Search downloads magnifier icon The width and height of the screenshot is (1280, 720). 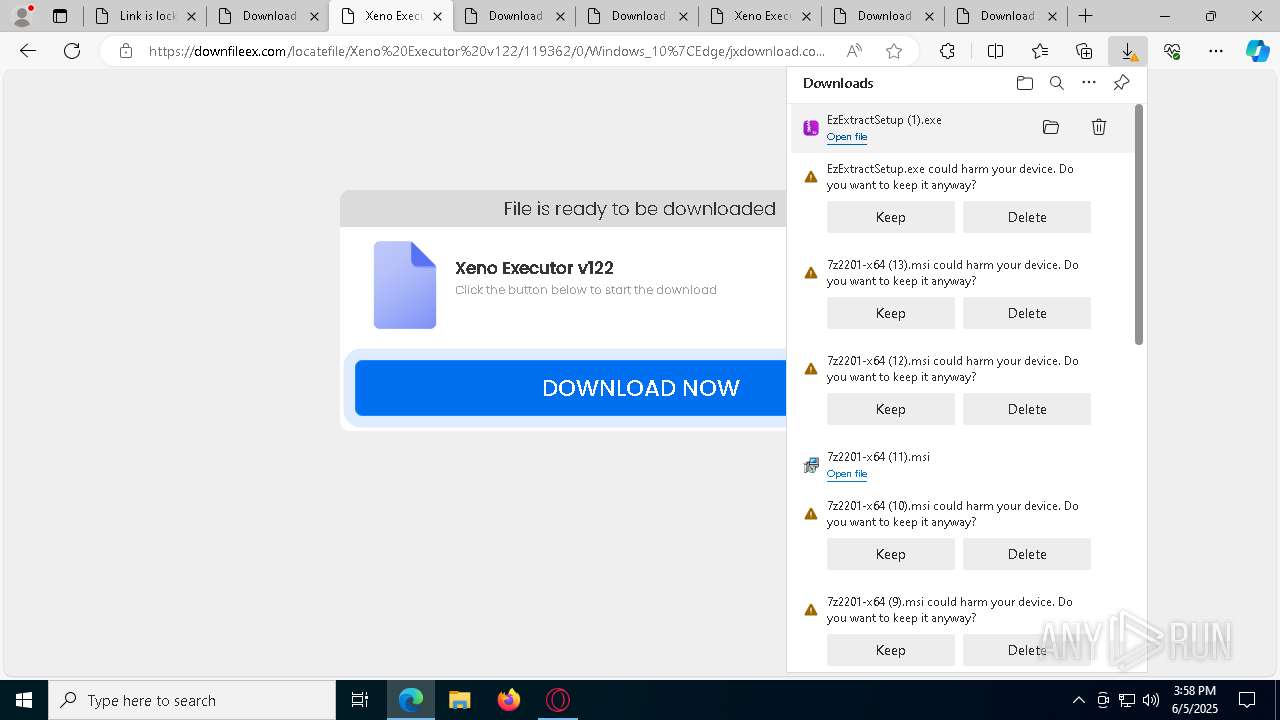click(x=1057, y=83)
